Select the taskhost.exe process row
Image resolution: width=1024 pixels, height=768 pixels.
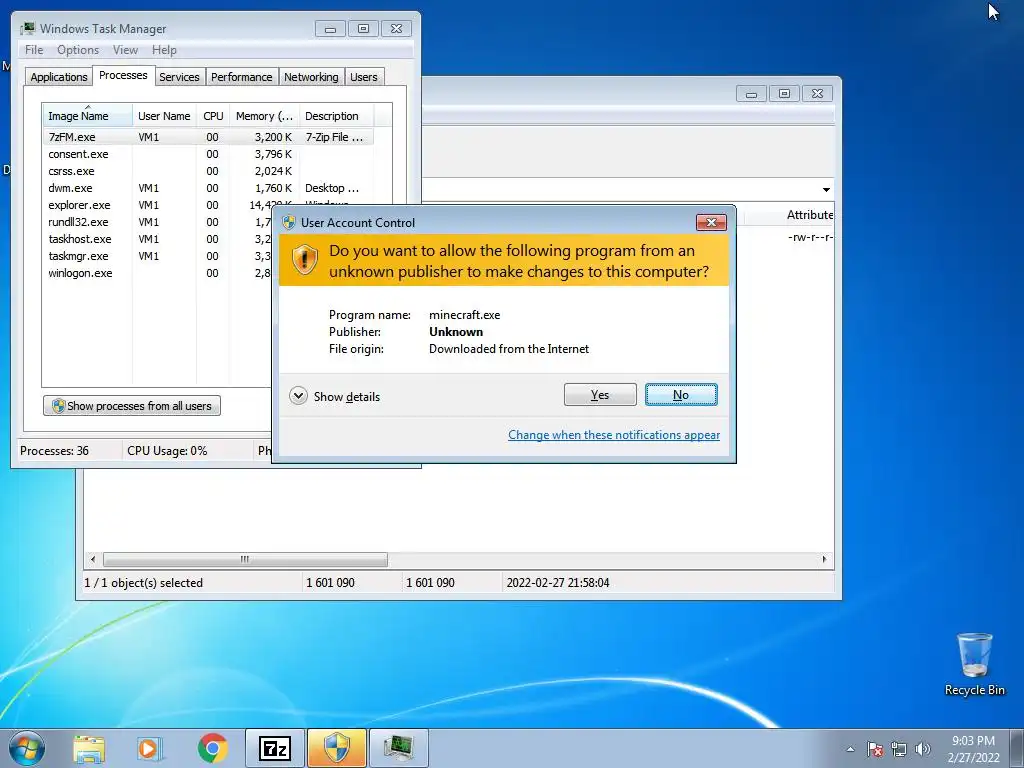pos(157,239)
